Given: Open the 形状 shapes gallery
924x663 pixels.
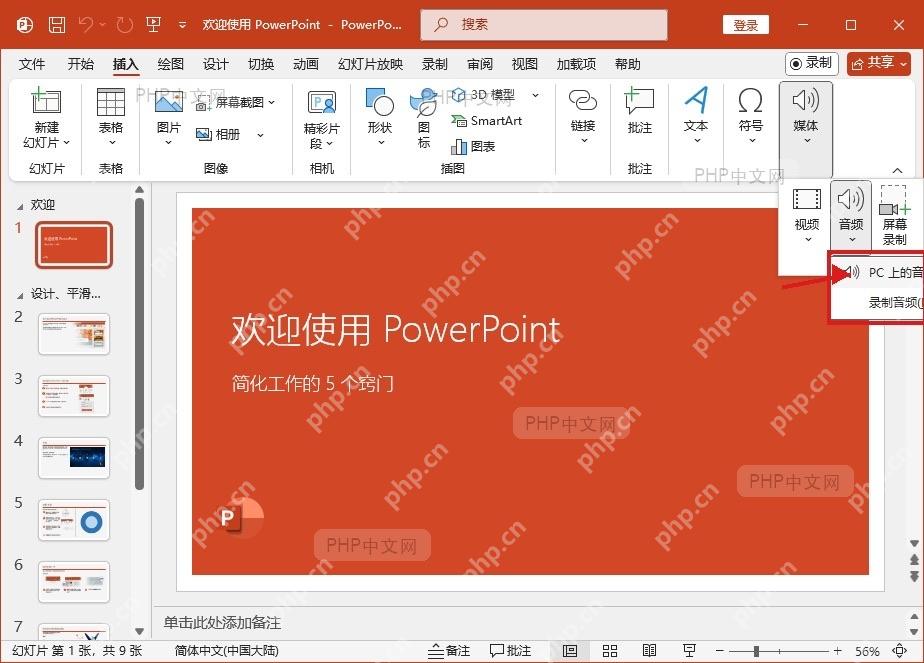Looking at the screenshot, I should [x=380, y=118].
